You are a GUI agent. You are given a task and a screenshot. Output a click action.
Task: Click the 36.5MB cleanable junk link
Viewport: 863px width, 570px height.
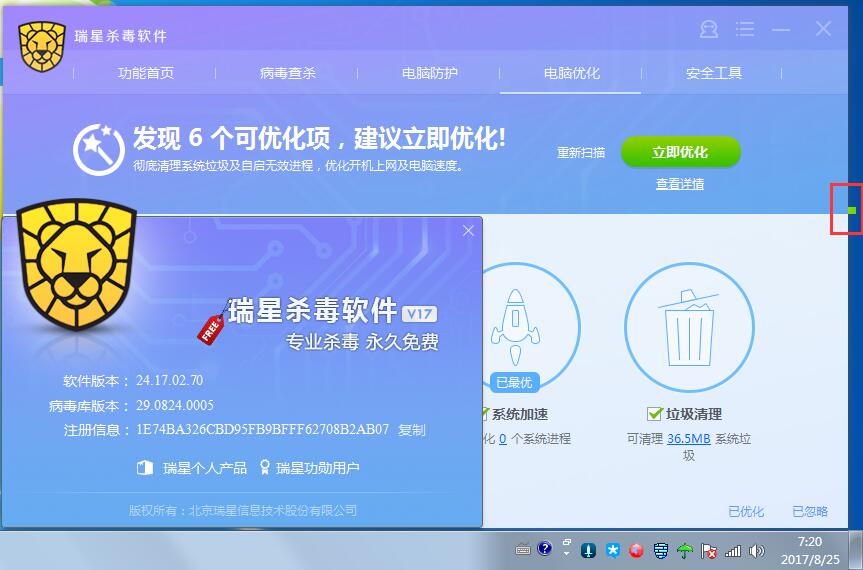coord(689,439)
